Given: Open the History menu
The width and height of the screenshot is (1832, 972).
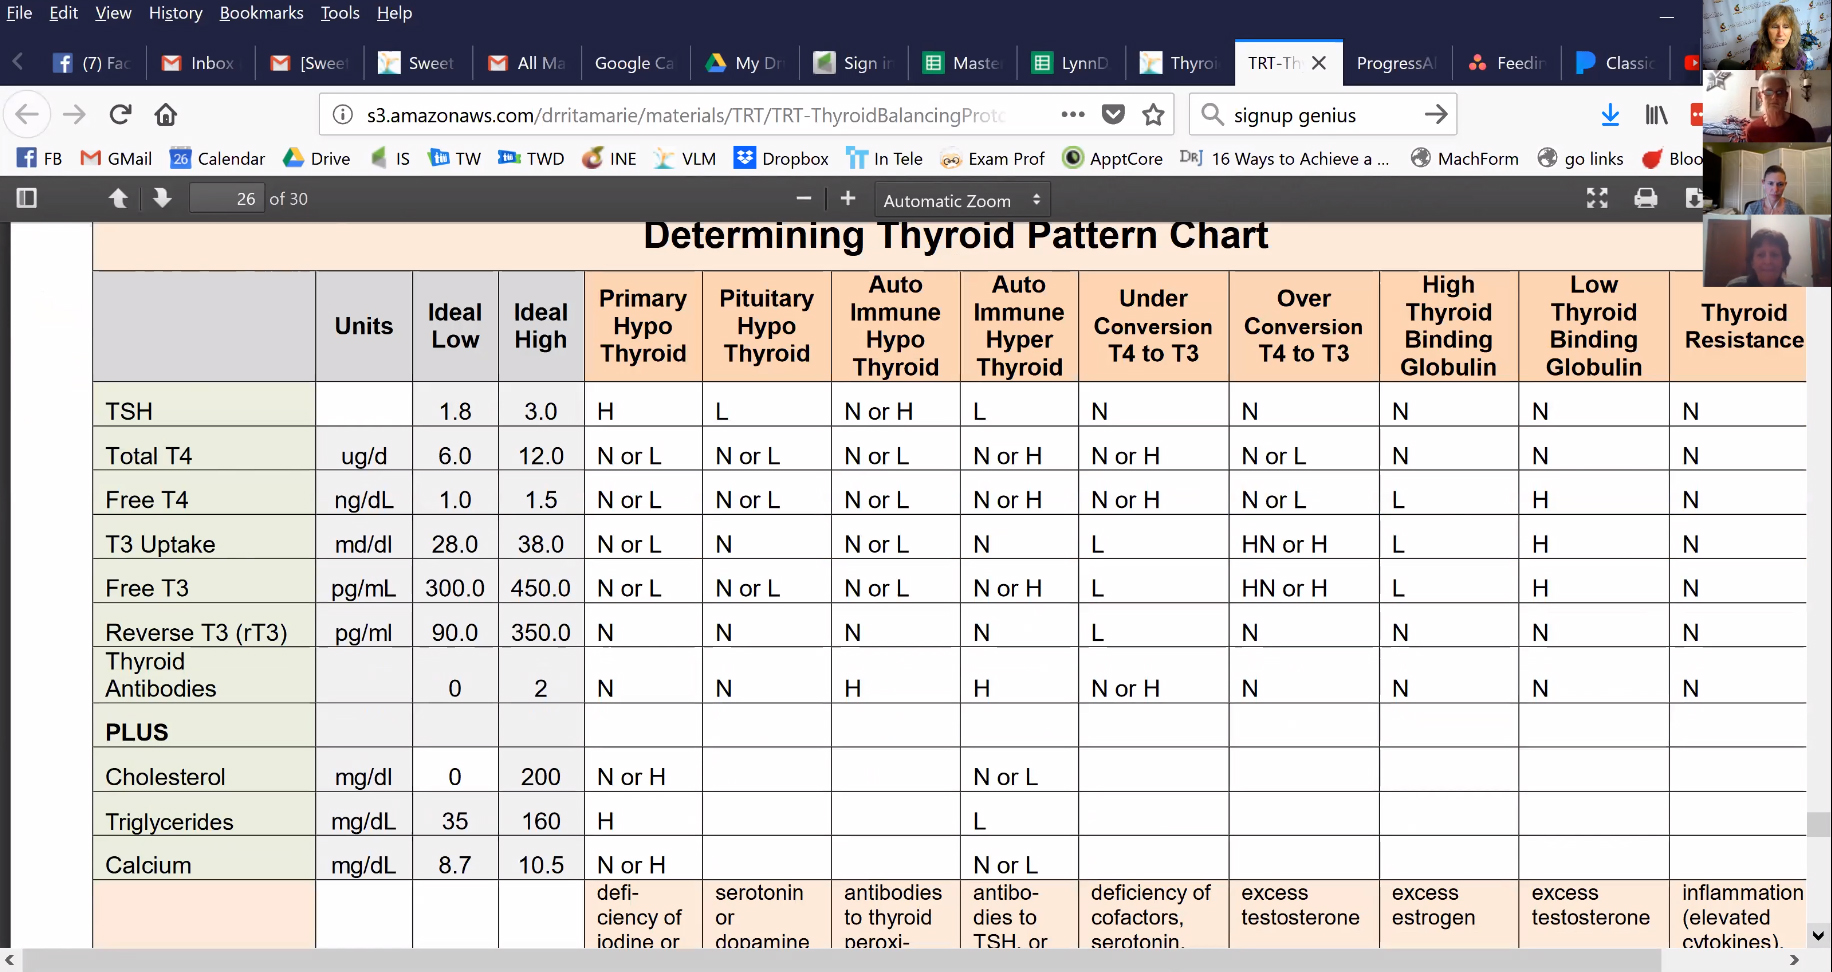Looking at the screenshot, I should pos(175,13).
